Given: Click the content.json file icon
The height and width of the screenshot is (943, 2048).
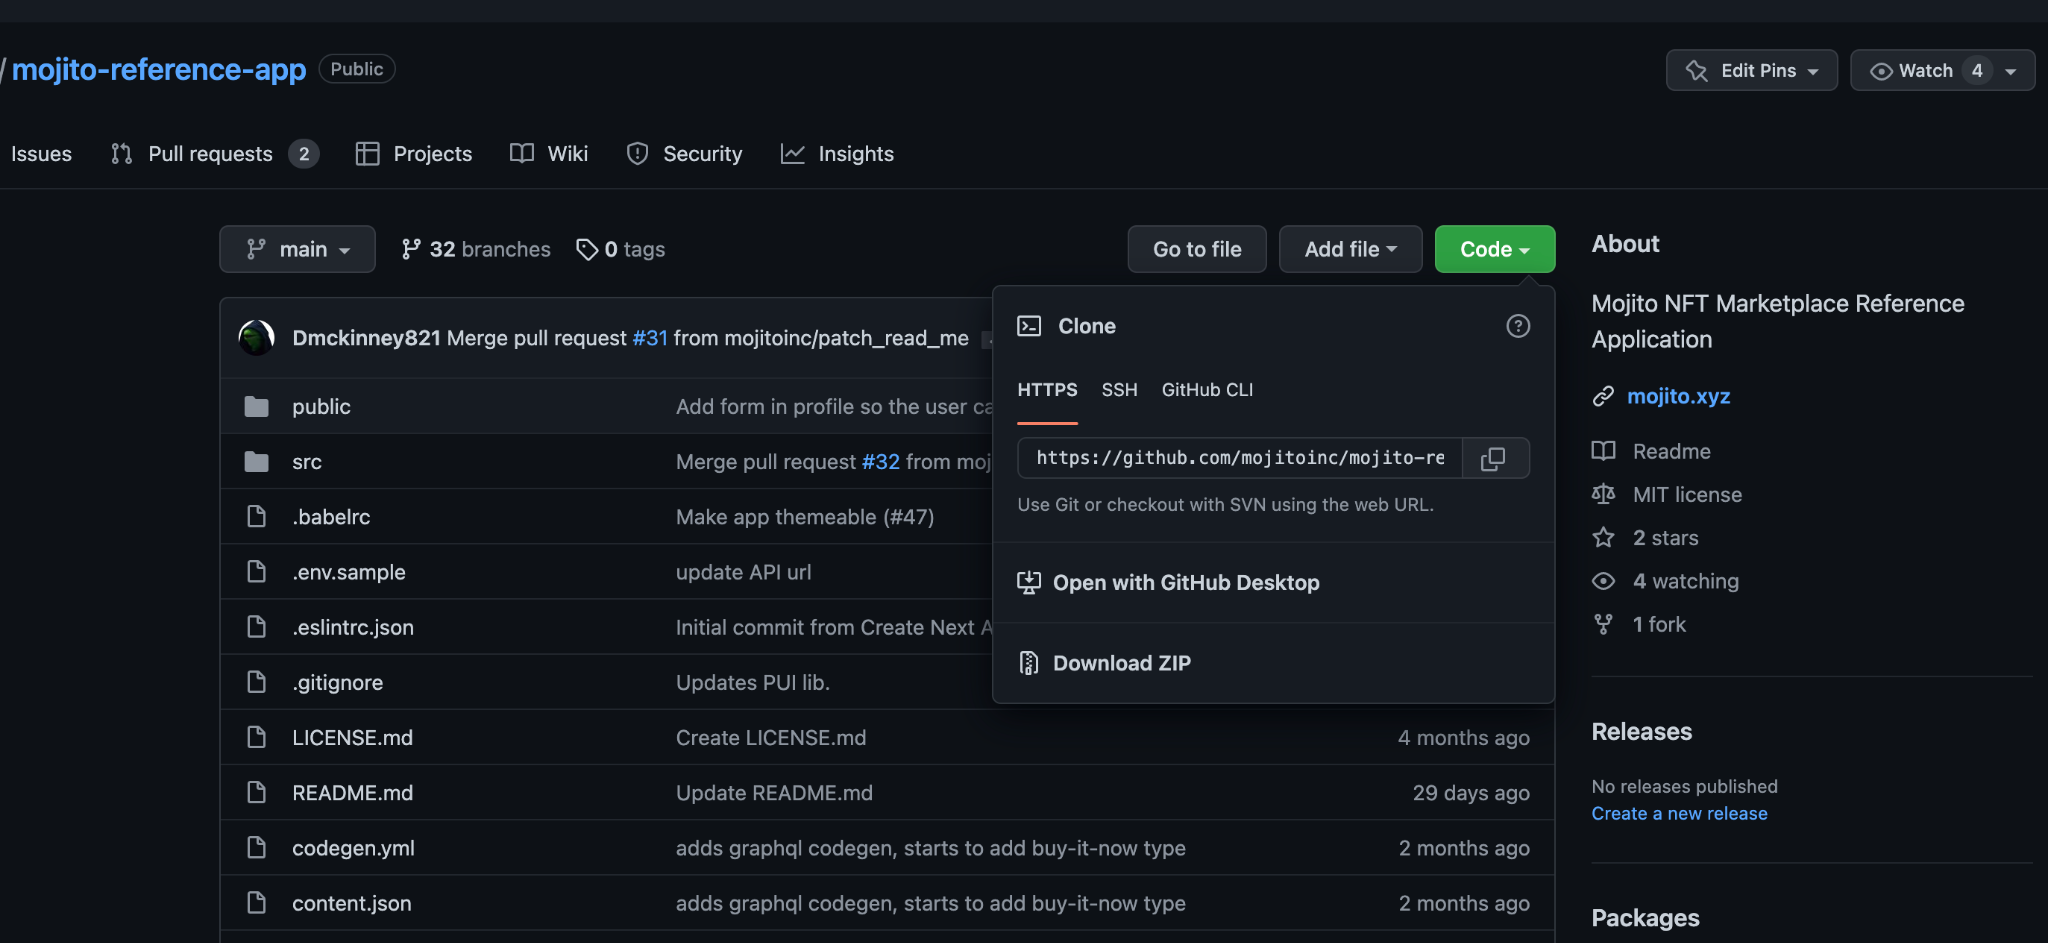Looking at the screenshot, I should tap(257, 902).
